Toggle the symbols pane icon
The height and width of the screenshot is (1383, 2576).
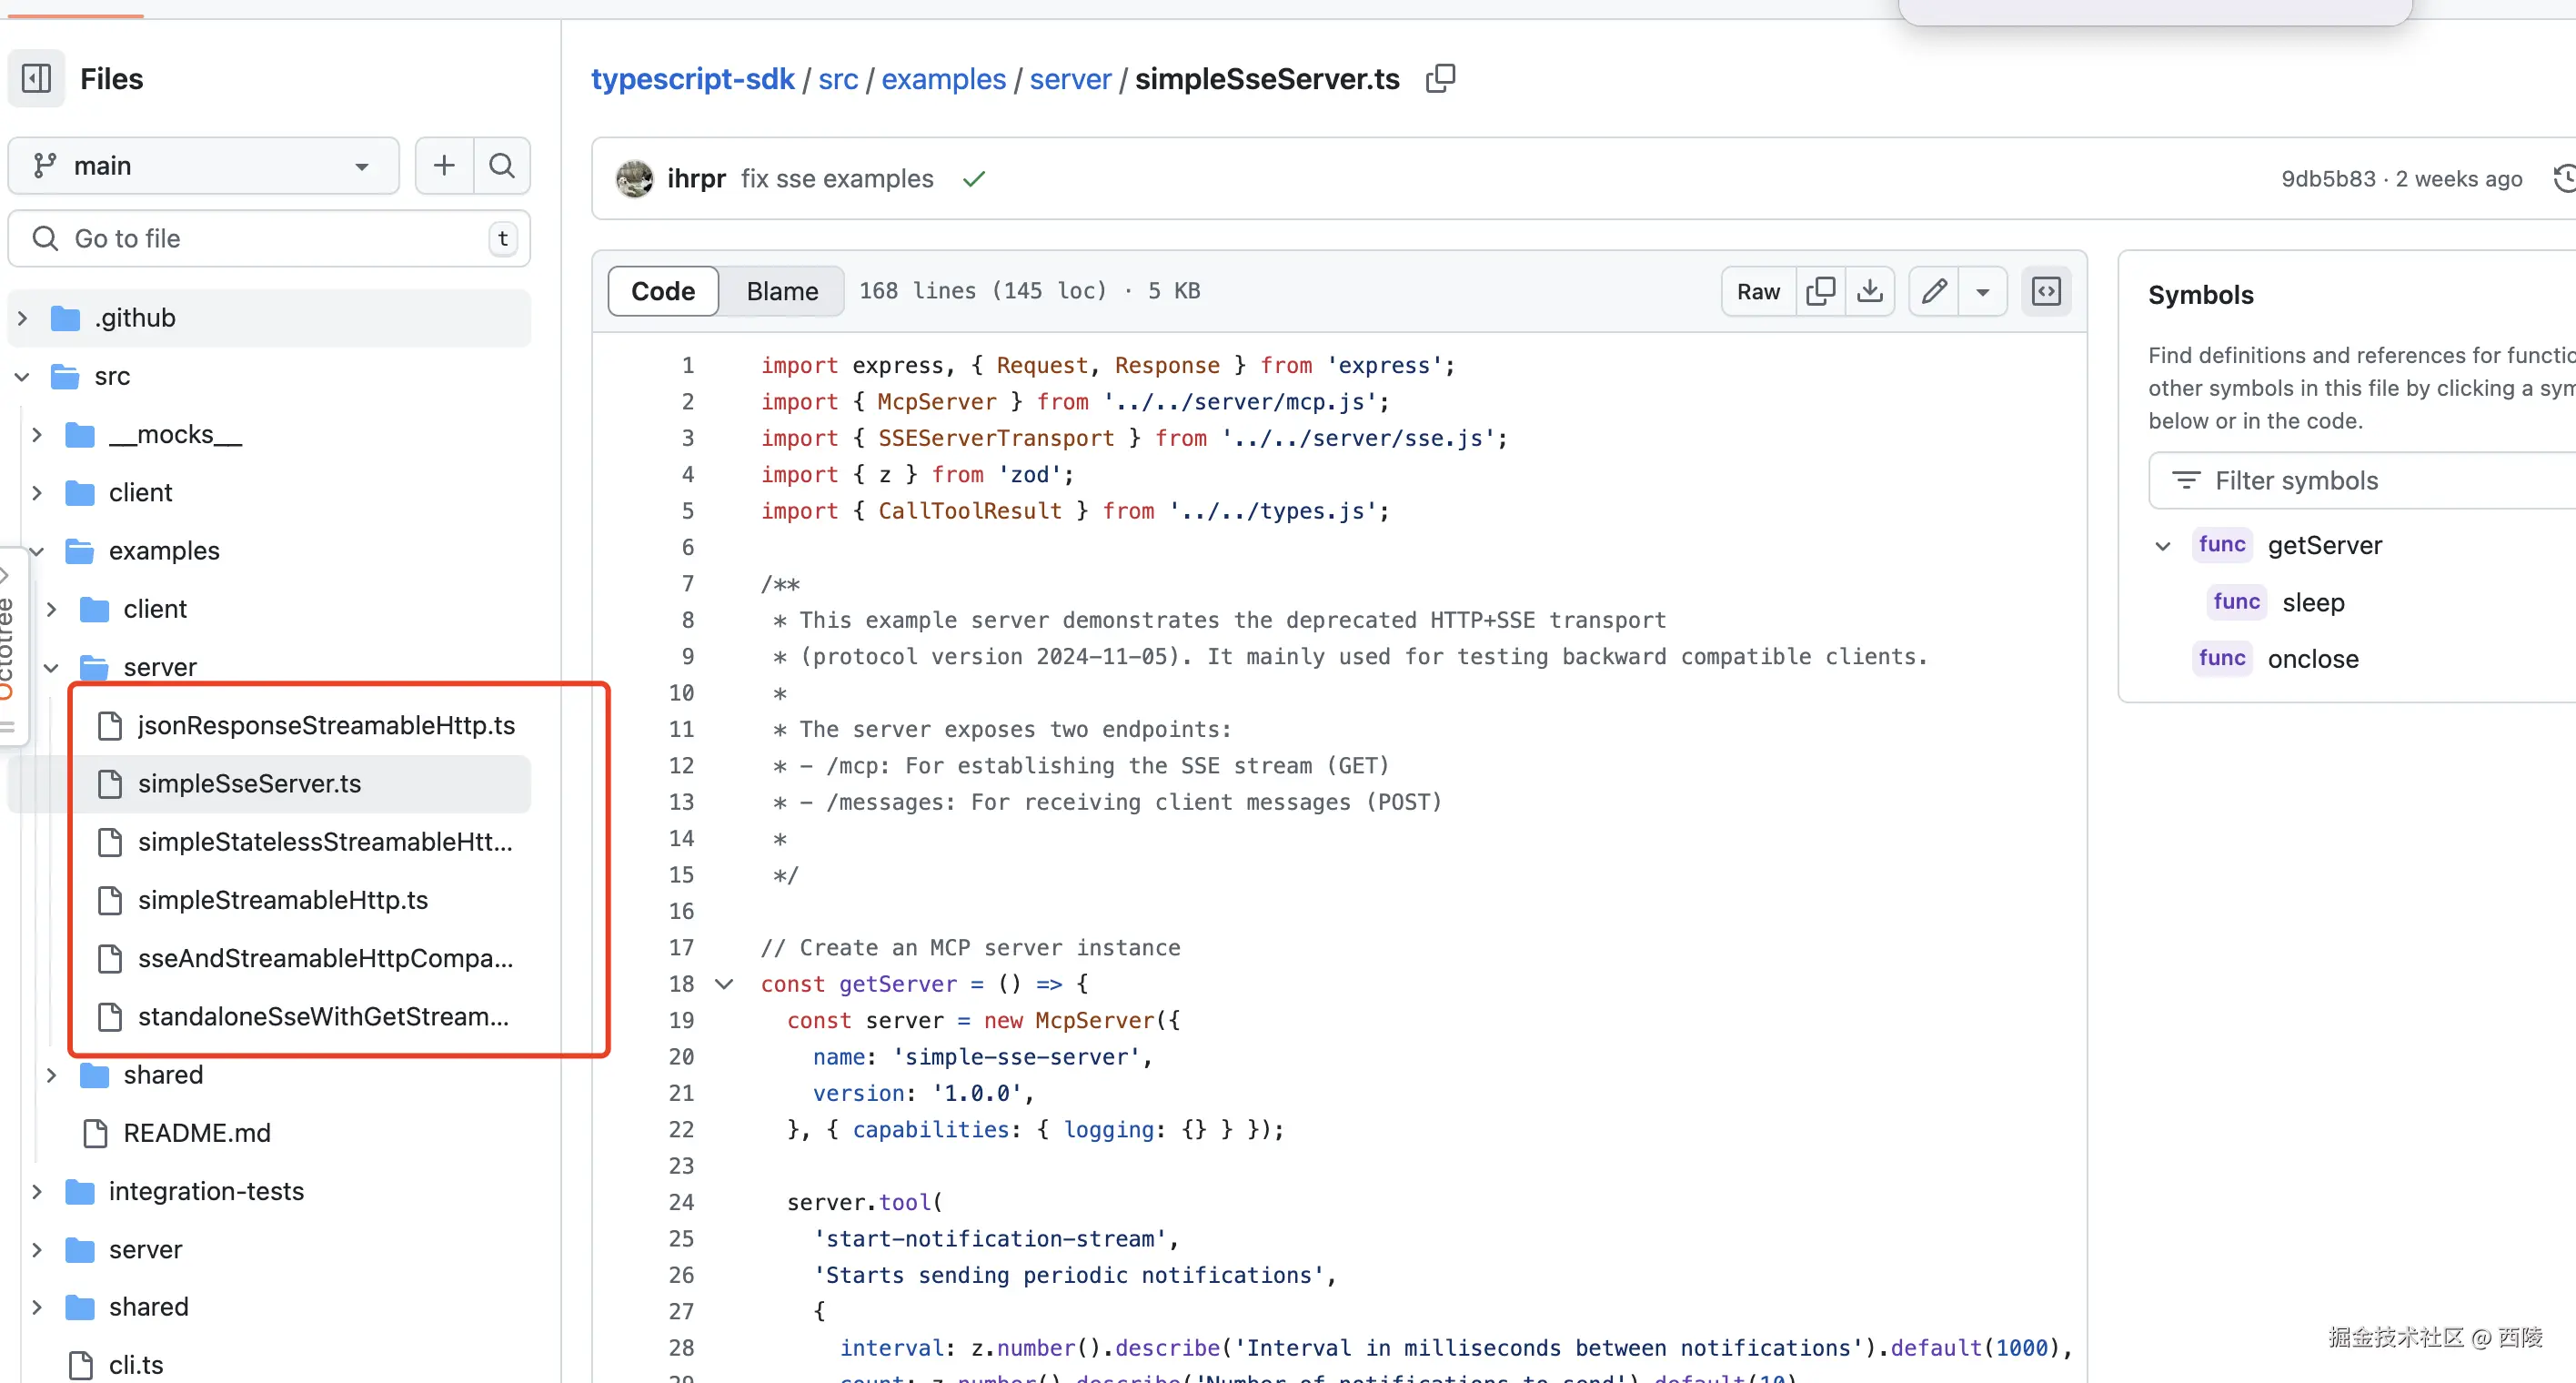point(2046,291)
